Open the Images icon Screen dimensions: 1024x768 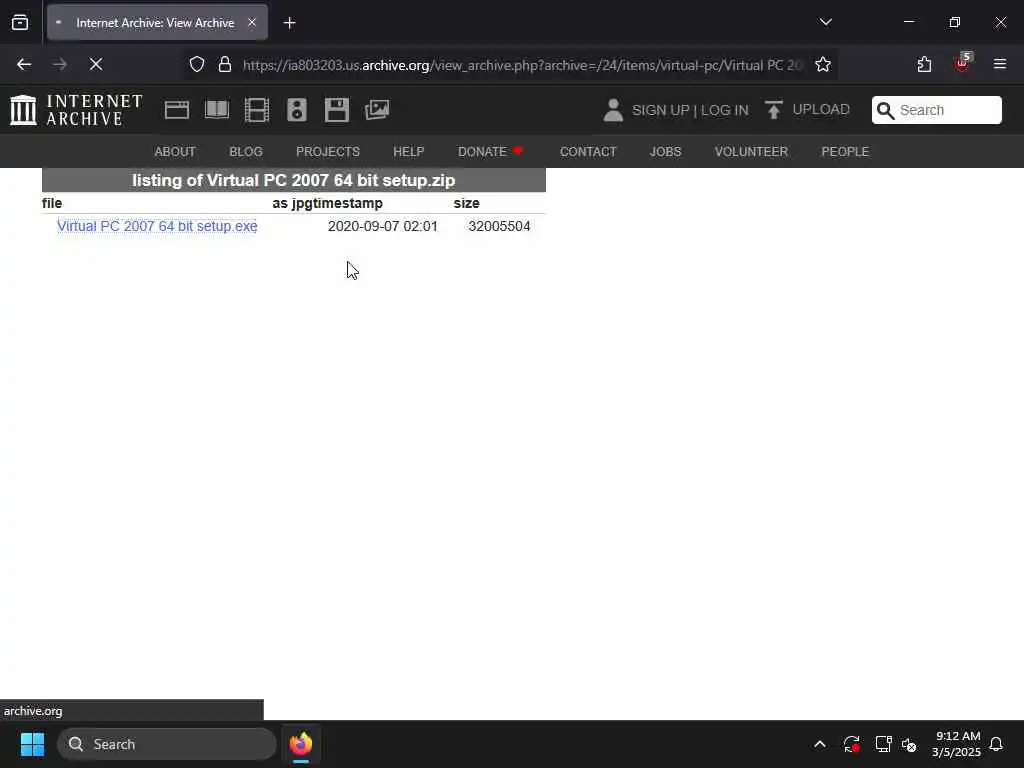tap(377, 110)
